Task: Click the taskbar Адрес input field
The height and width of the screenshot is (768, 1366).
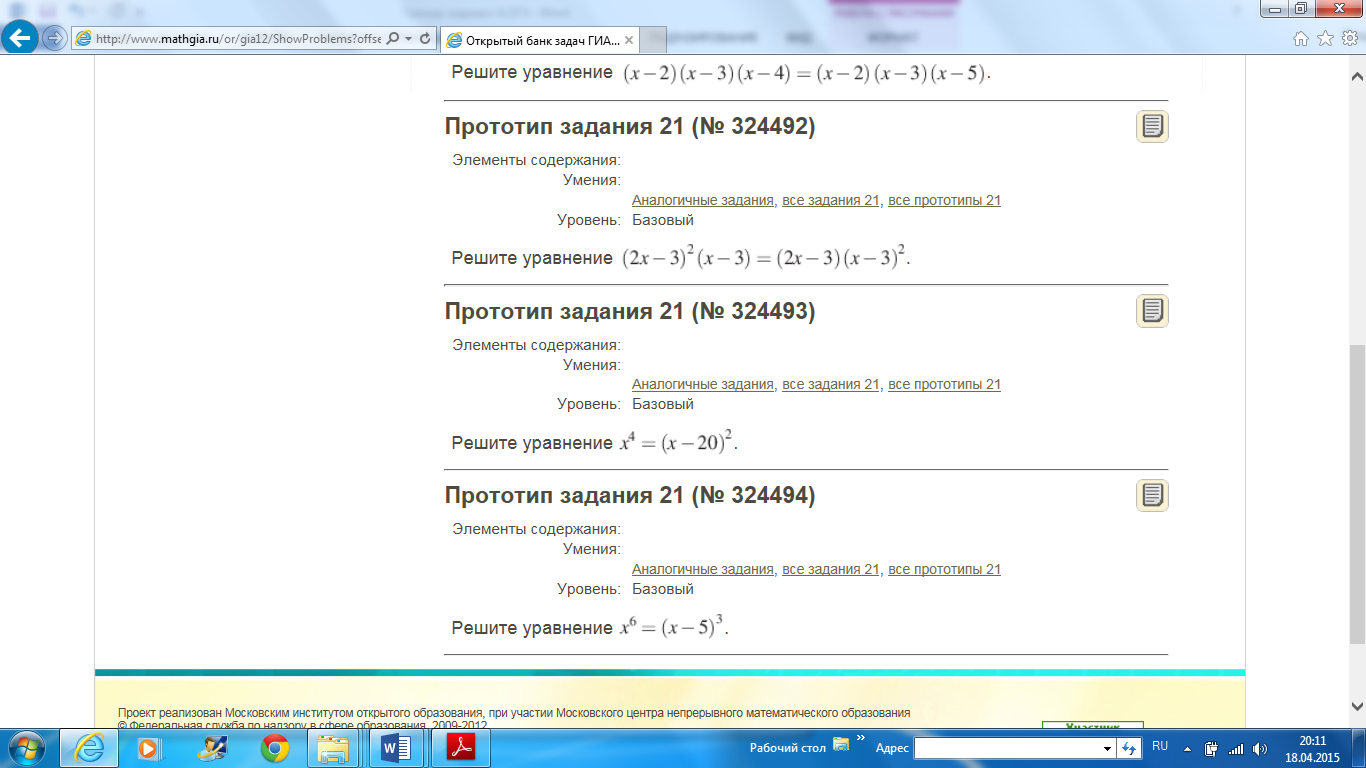Action: click(x=1007, y=748)
